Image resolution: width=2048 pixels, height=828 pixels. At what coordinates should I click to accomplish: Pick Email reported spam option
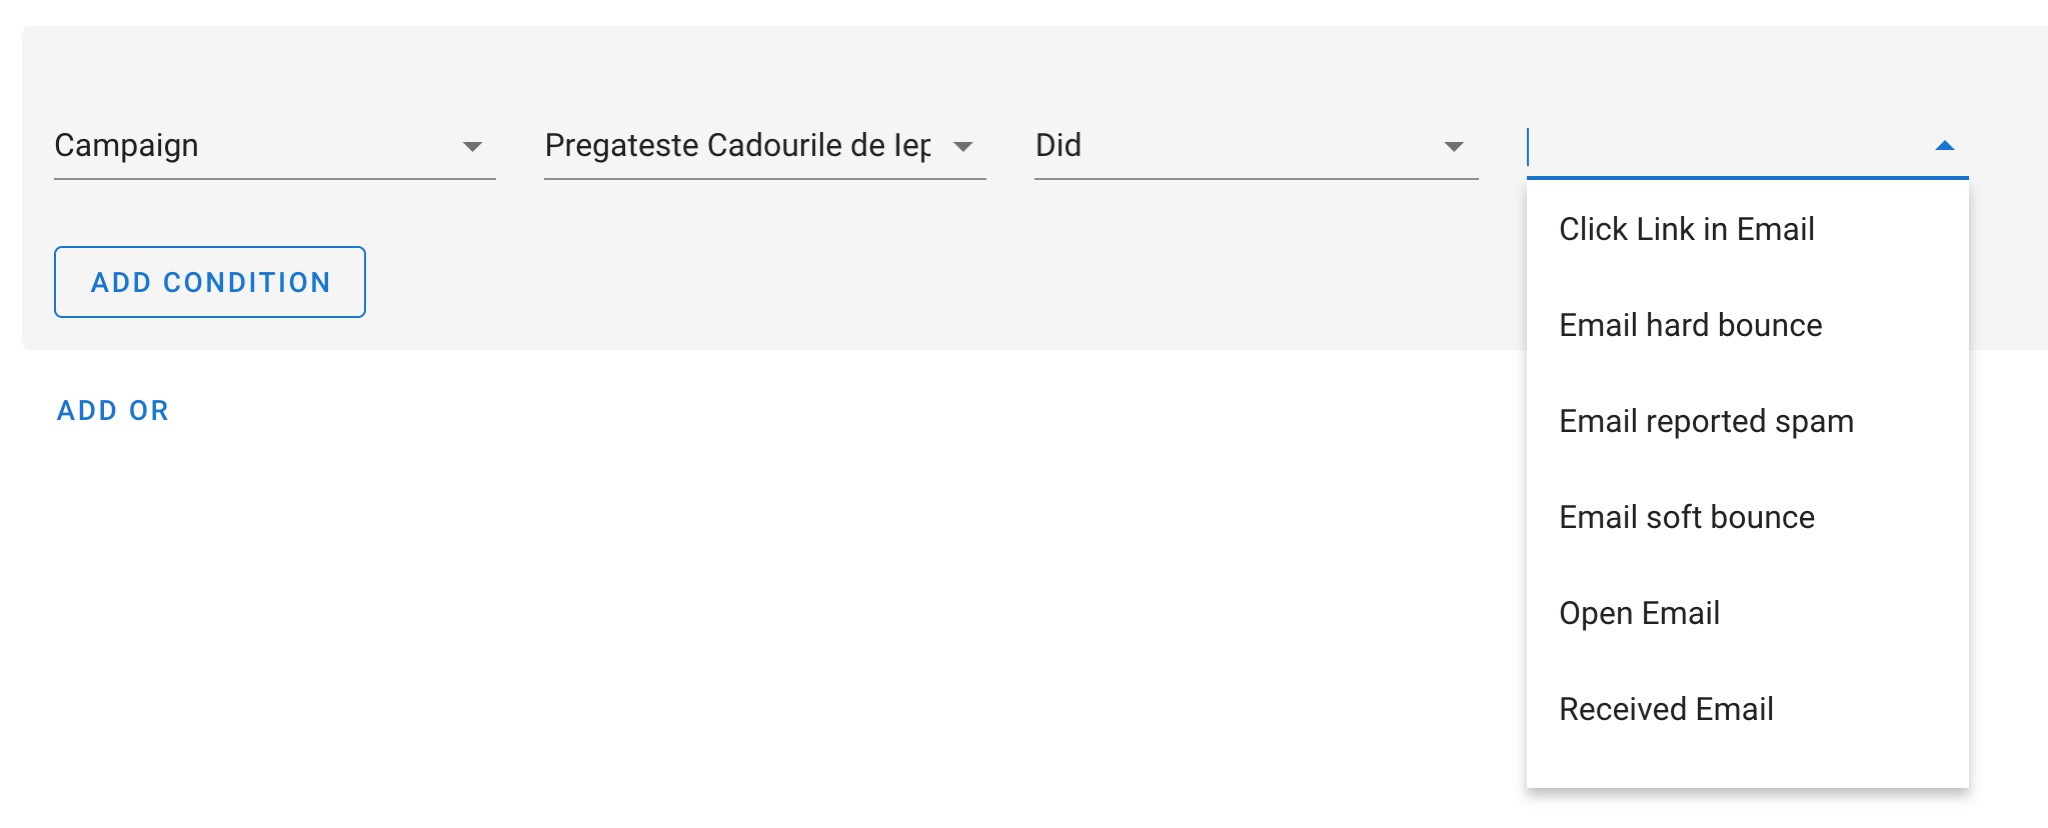(1706, 422)
